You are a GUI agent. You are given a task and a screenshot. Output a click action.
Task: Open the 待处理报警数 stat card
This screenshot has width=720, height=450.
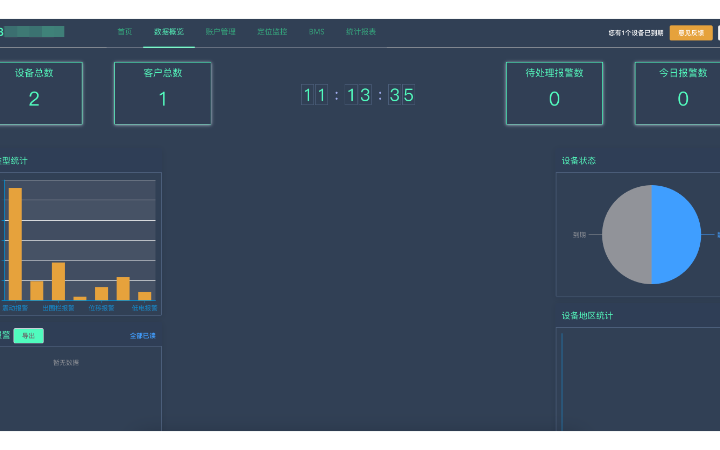tap(554, 93)
